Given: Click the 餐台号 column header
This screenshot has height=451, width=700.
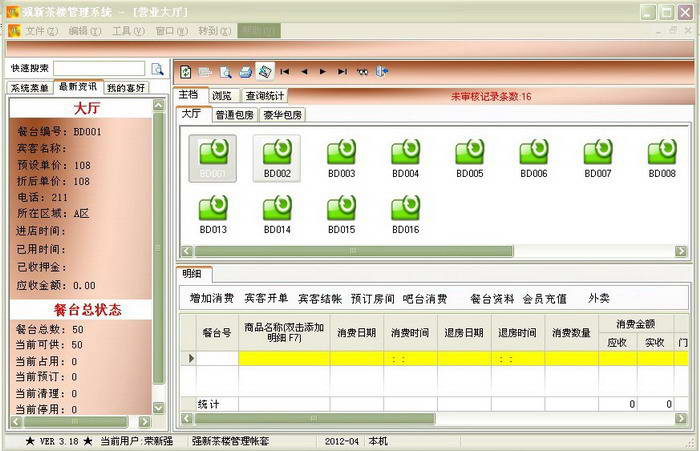Looking at the screenshot, I should [217, 333].
